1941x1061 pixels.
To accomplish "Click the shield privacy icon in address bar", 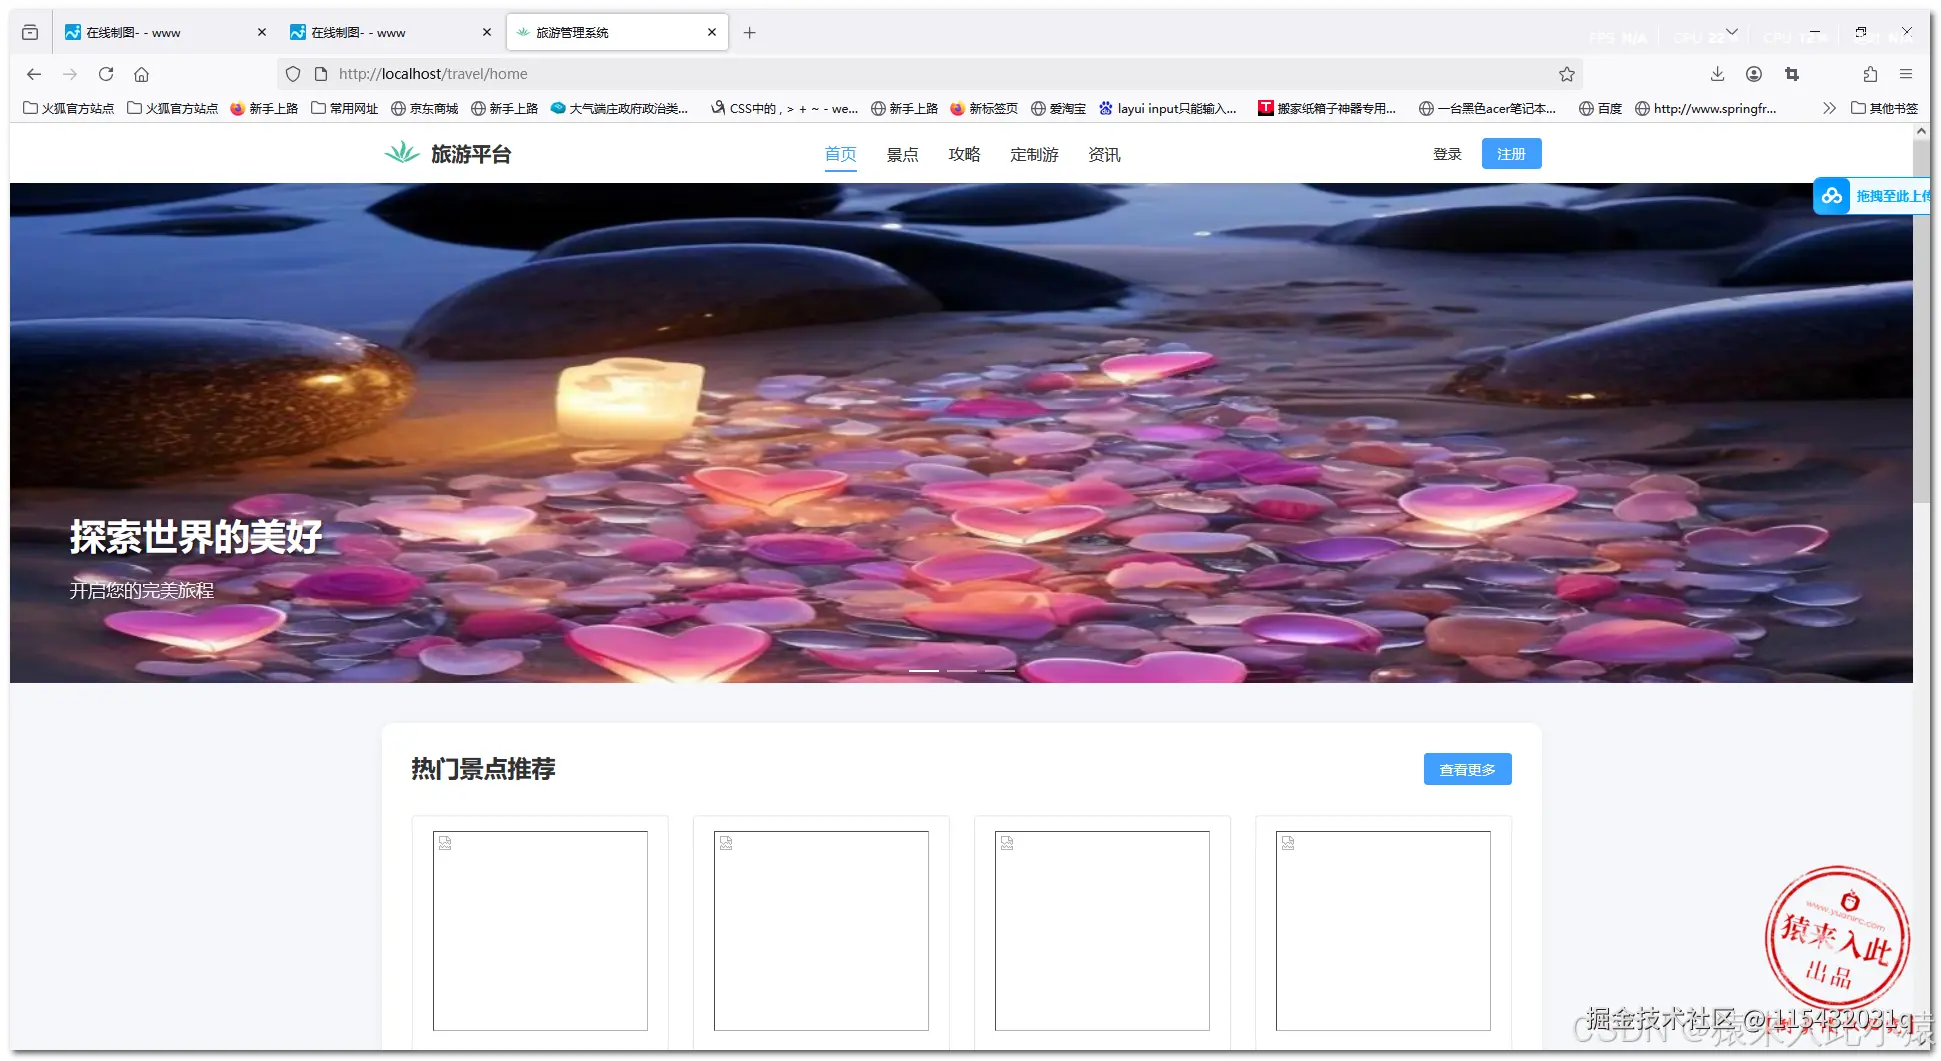I will pos(292,73).
